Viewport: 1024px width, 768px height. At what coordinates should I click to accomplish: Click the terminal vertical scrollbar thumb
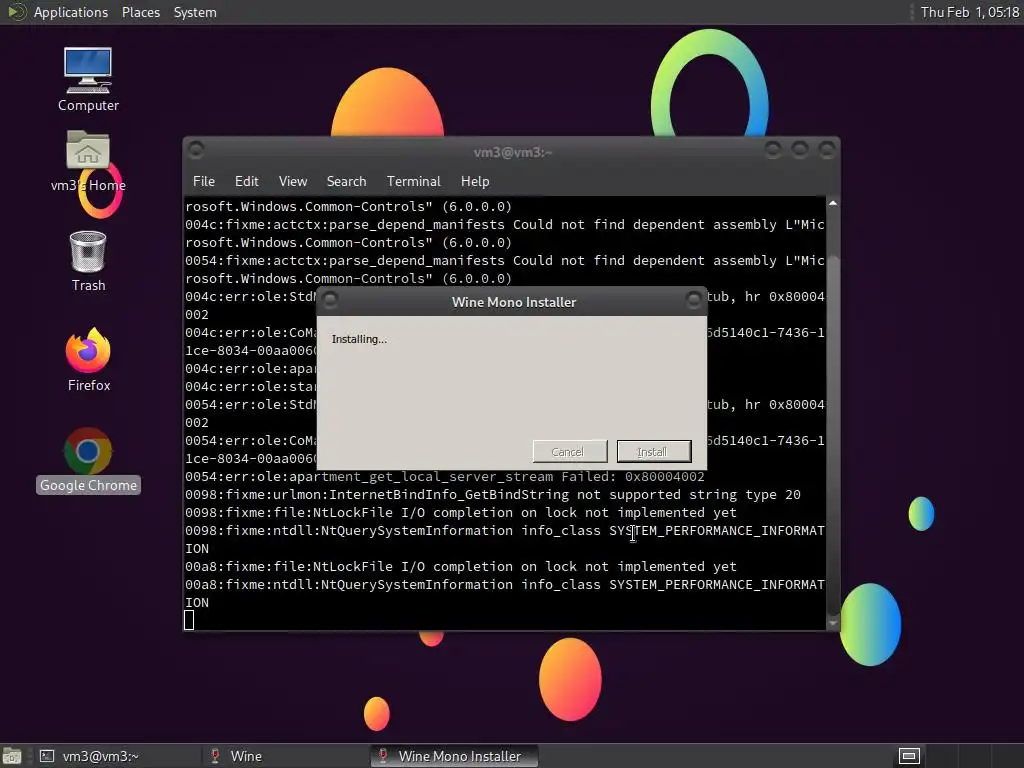(x=833, y=434)
